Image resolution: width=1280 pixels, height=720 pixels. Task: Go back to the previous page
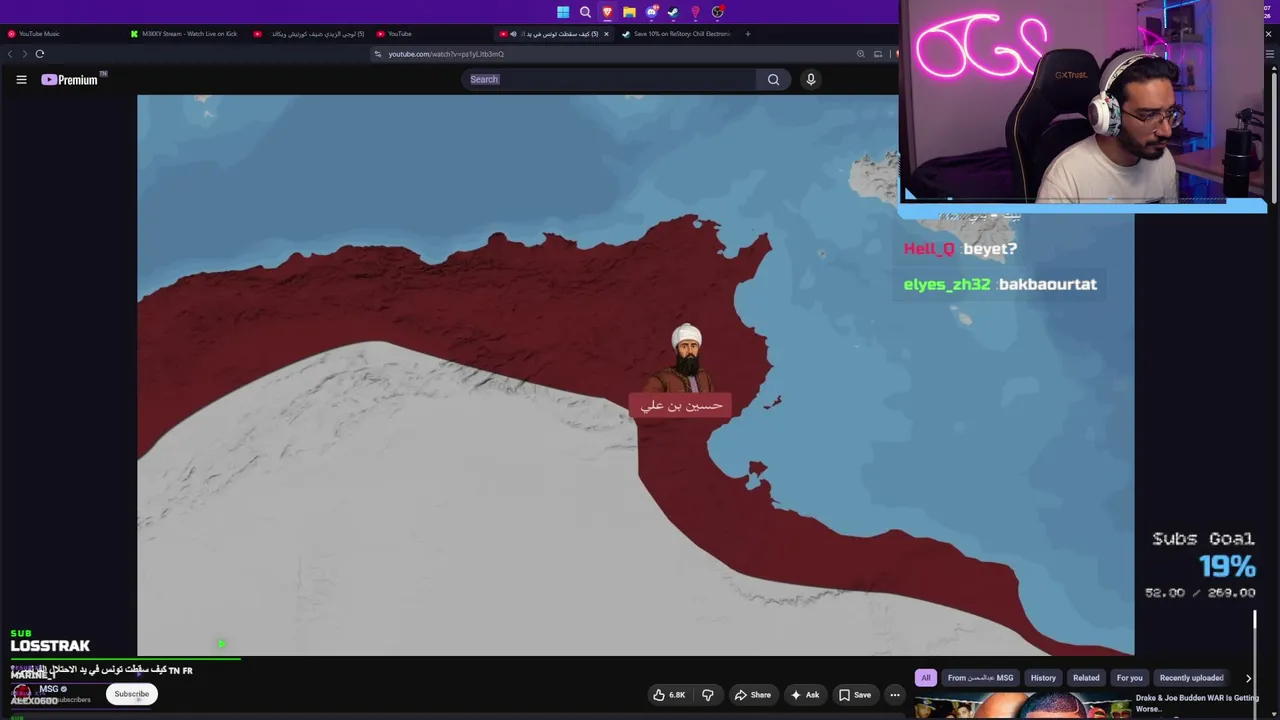click(x=11, y=54)
